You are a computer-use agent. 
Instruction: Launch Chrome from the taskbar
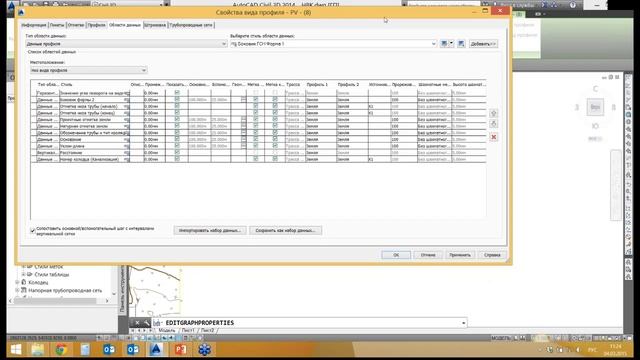click(61, 349)
